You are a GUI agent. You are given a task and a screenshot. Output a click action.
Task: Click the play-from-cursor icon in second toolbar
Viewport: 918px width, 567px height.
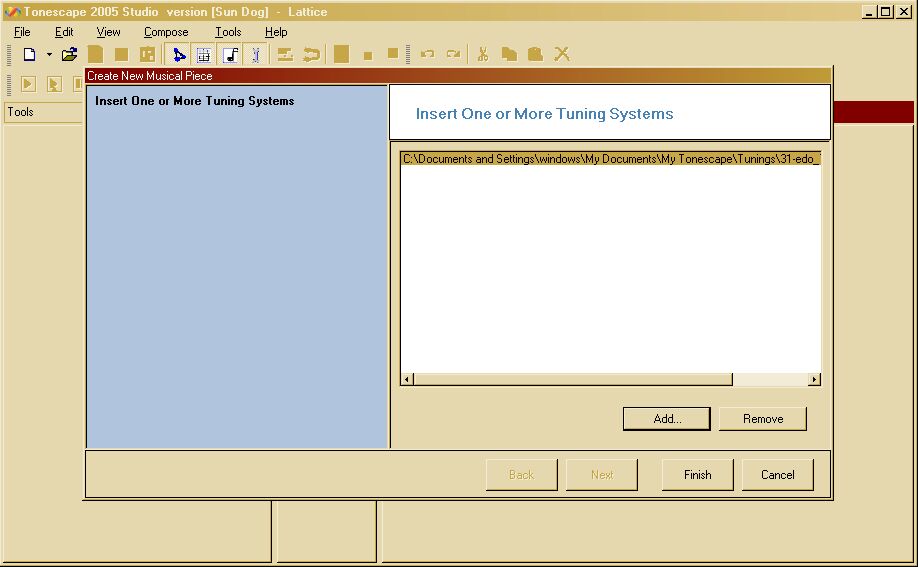click(x=53, y=84)
